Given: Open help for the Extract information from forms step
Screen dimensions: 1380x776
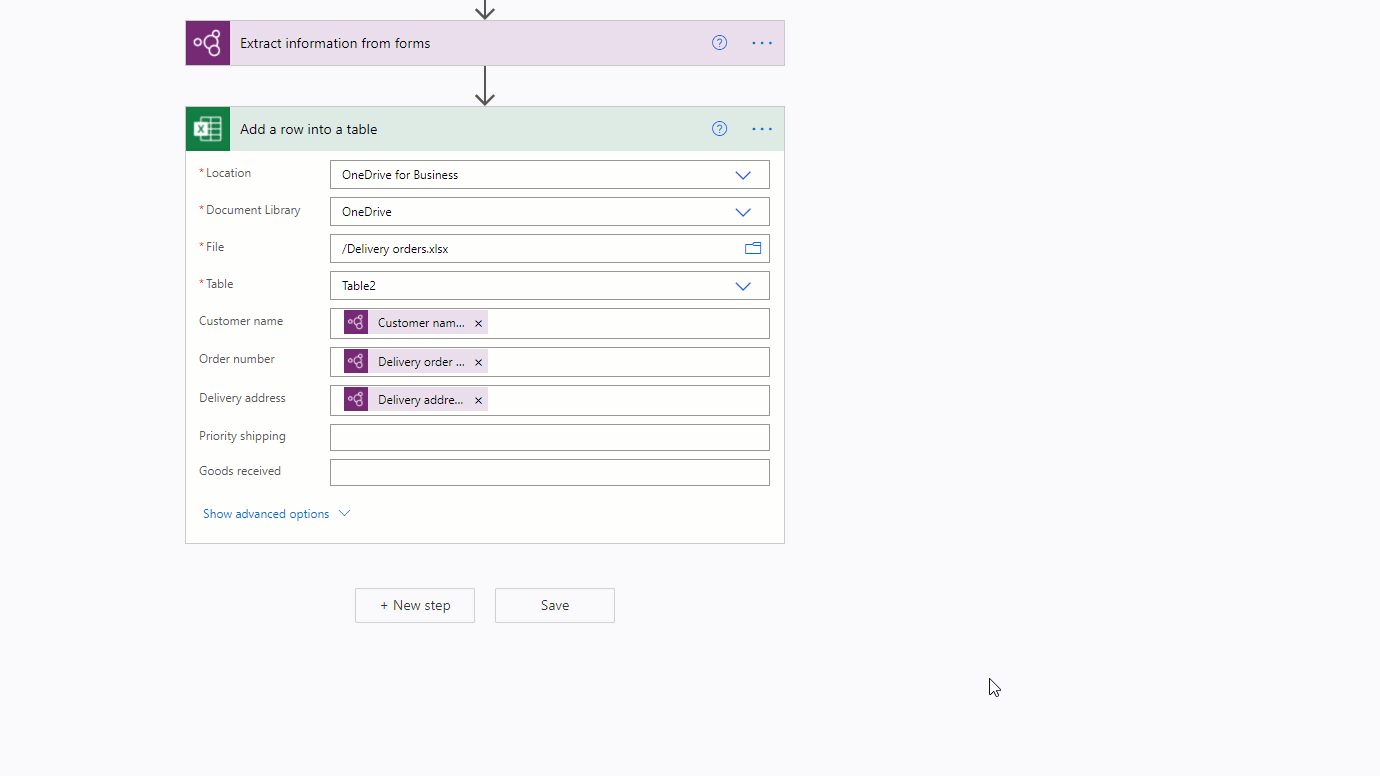Looking at the screenshot, I should (719, 42).
